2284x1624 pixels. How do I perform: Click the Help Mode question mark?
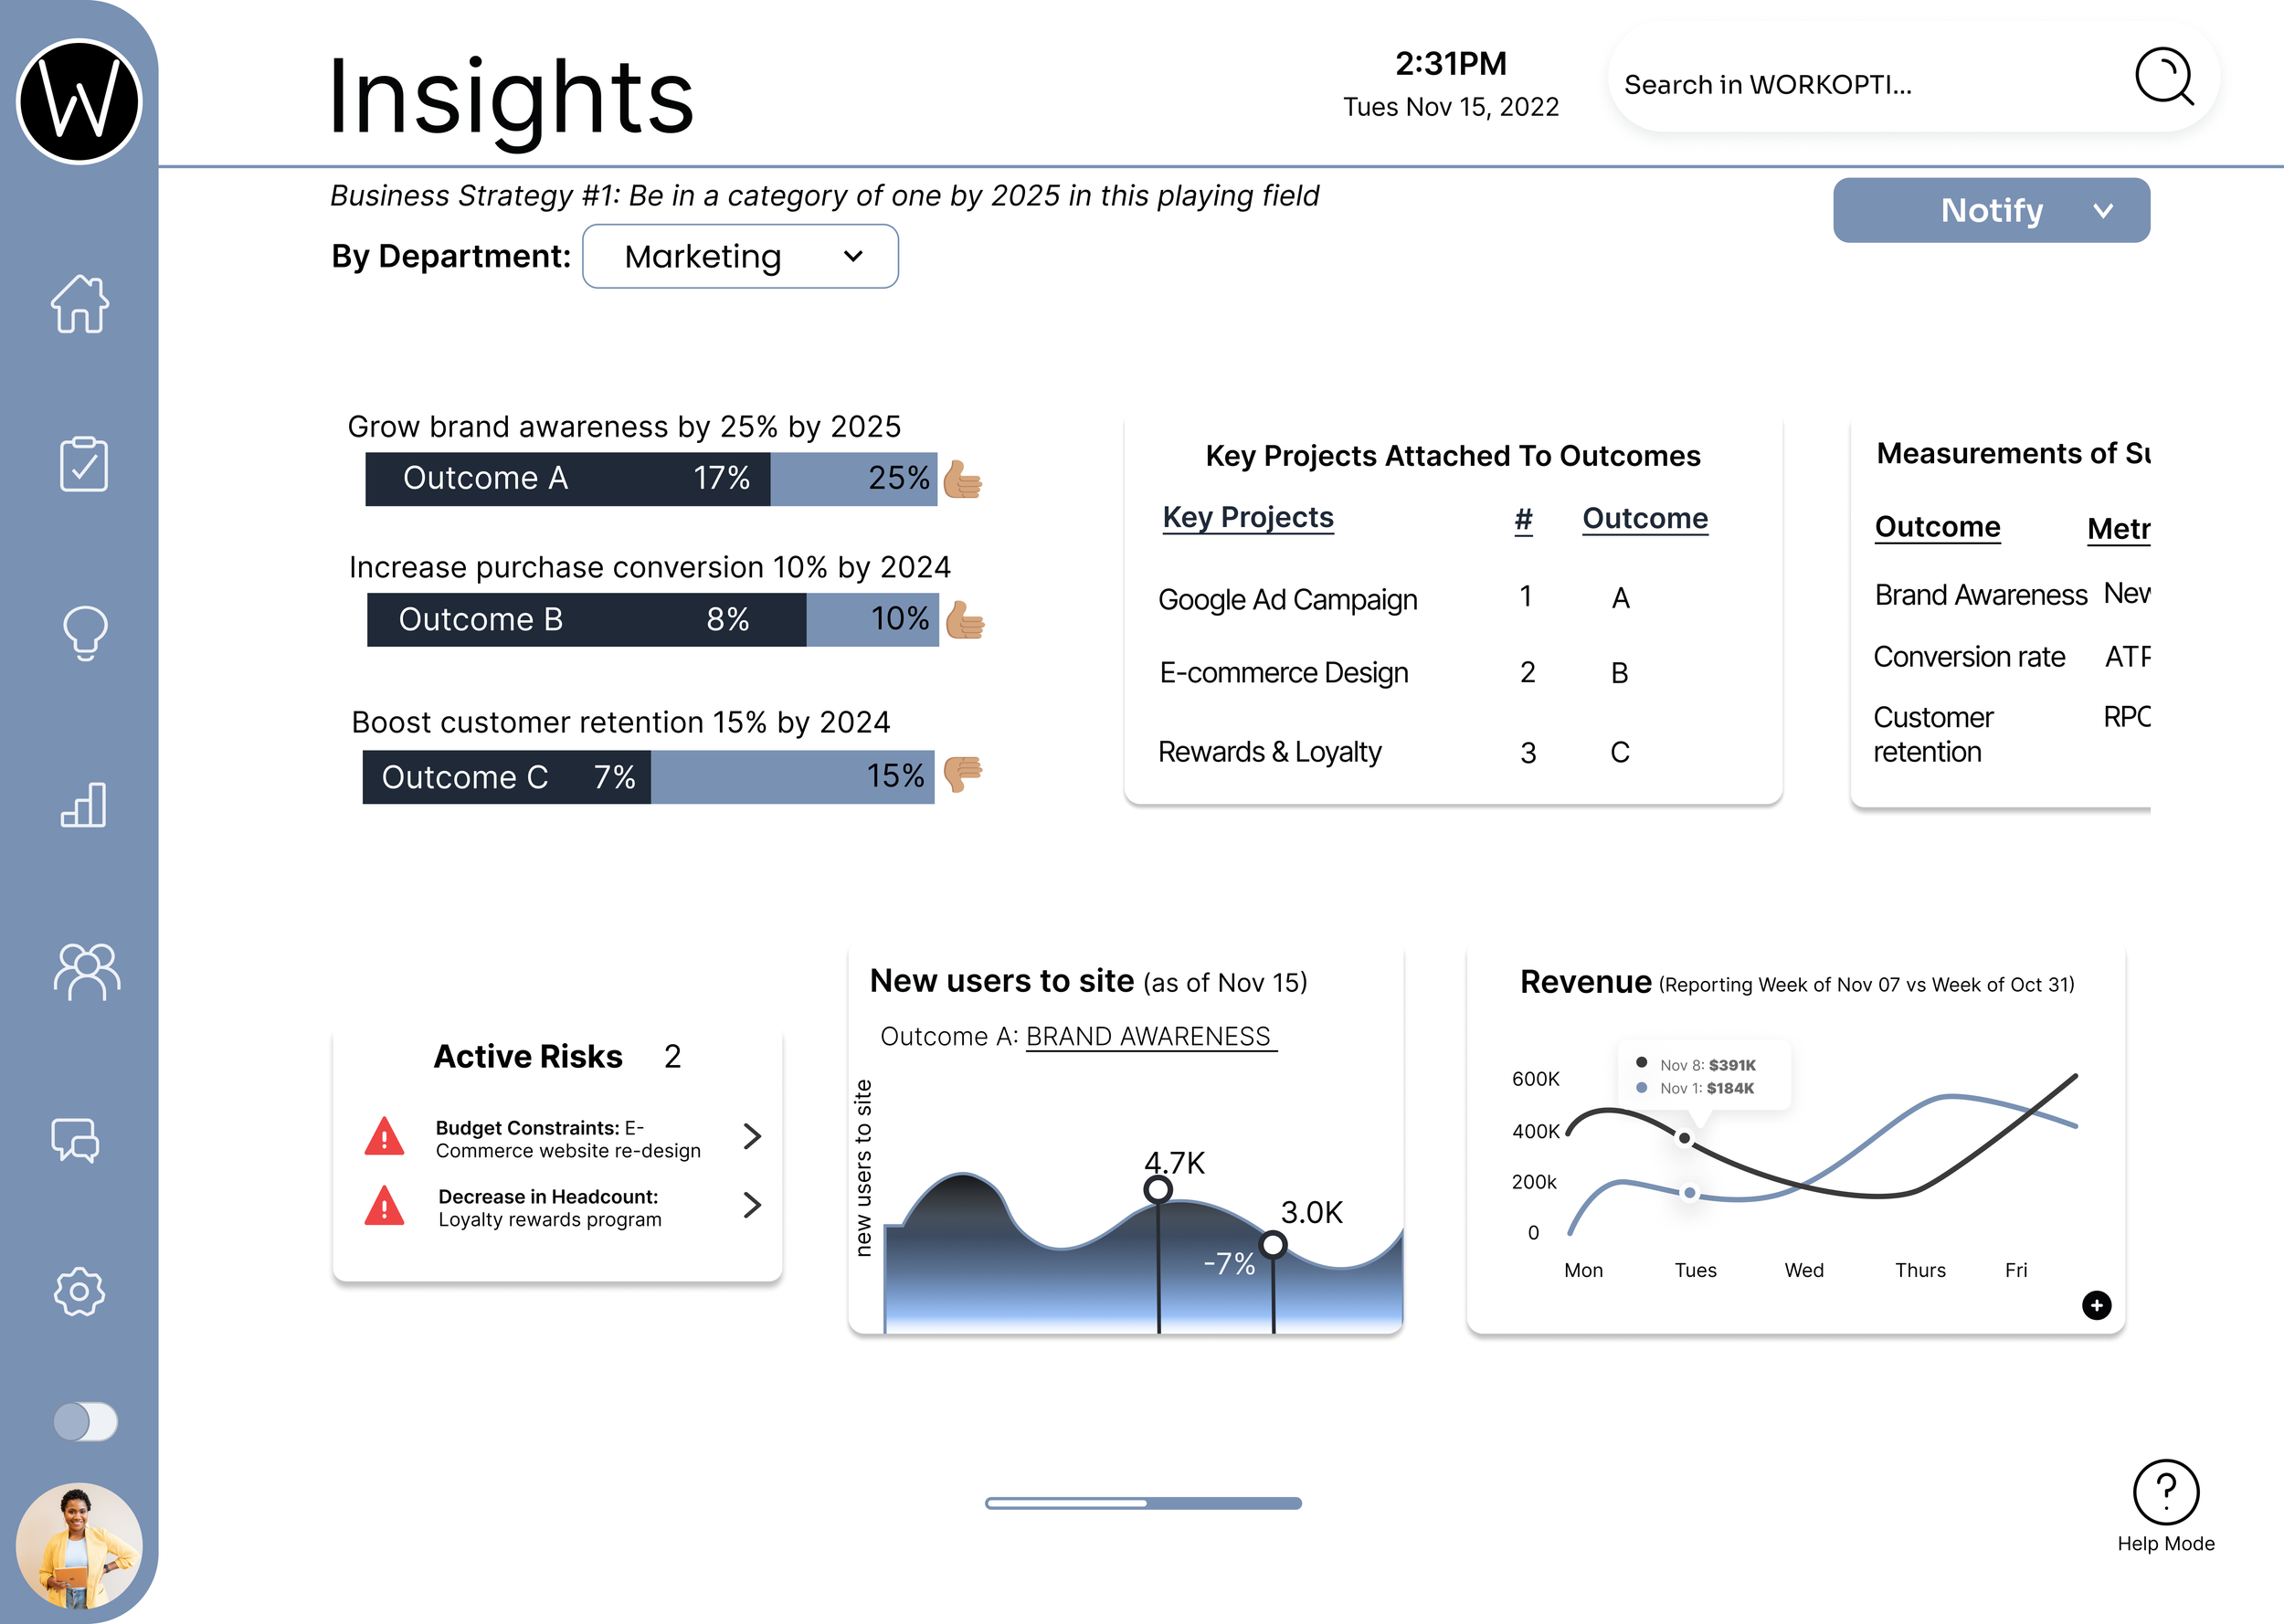pos(2165,1492)
